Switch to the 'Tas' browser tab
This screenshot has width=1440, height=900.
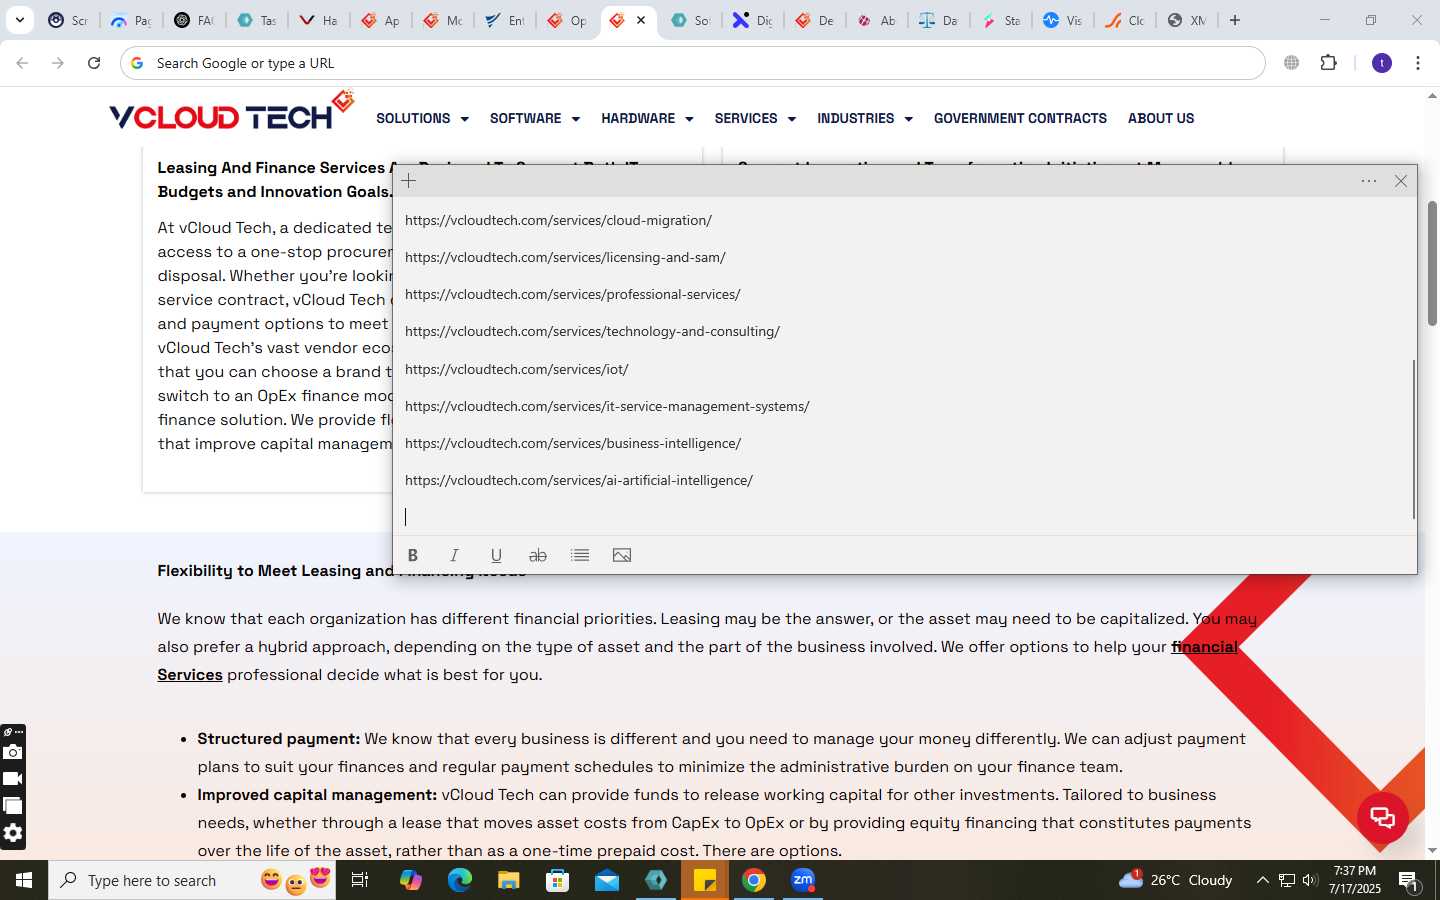(257, 20)
